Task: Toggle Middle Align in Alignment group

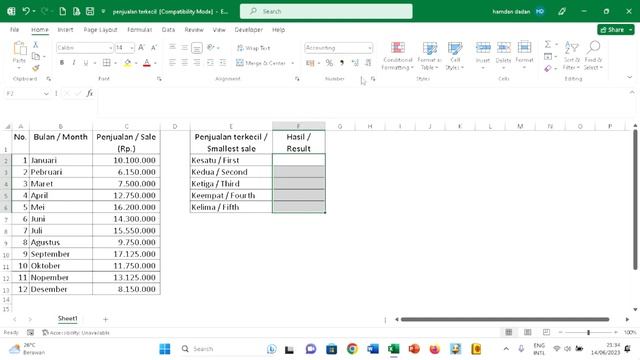Action: pos(184,48)
